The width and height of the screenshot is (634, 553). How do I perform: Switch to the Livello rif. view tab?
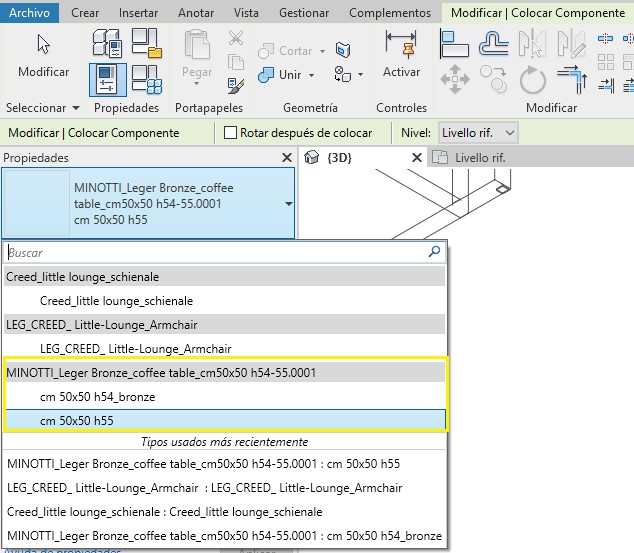point(479,158)
